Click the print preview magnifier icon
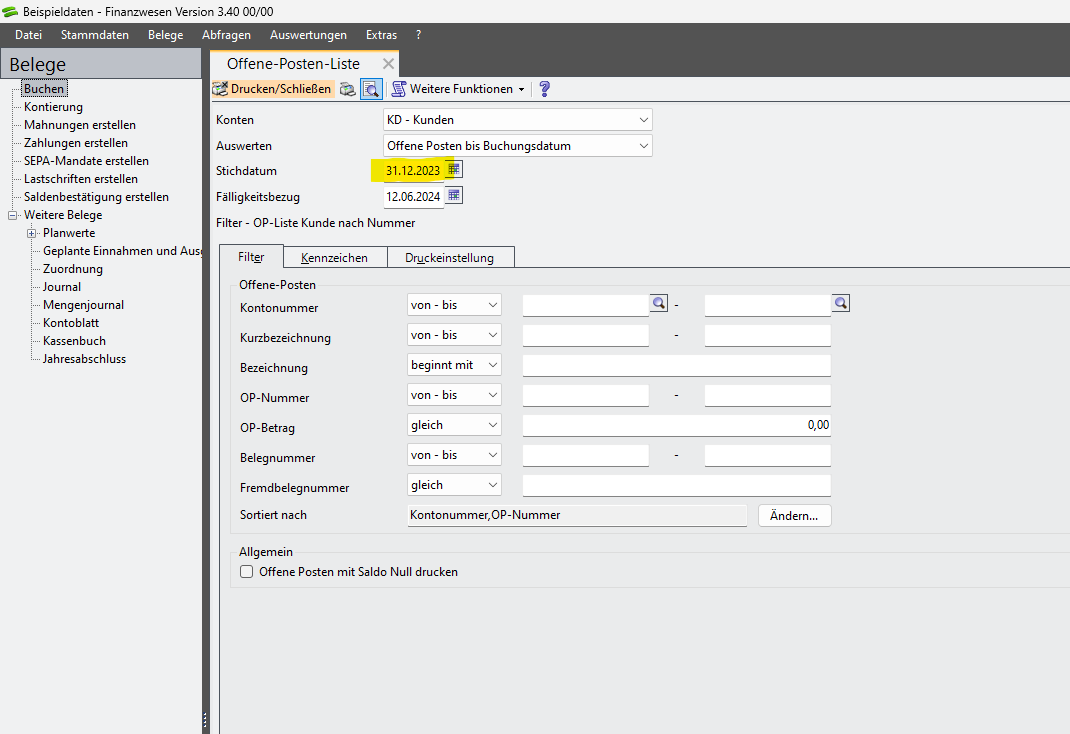 (371, 89)
